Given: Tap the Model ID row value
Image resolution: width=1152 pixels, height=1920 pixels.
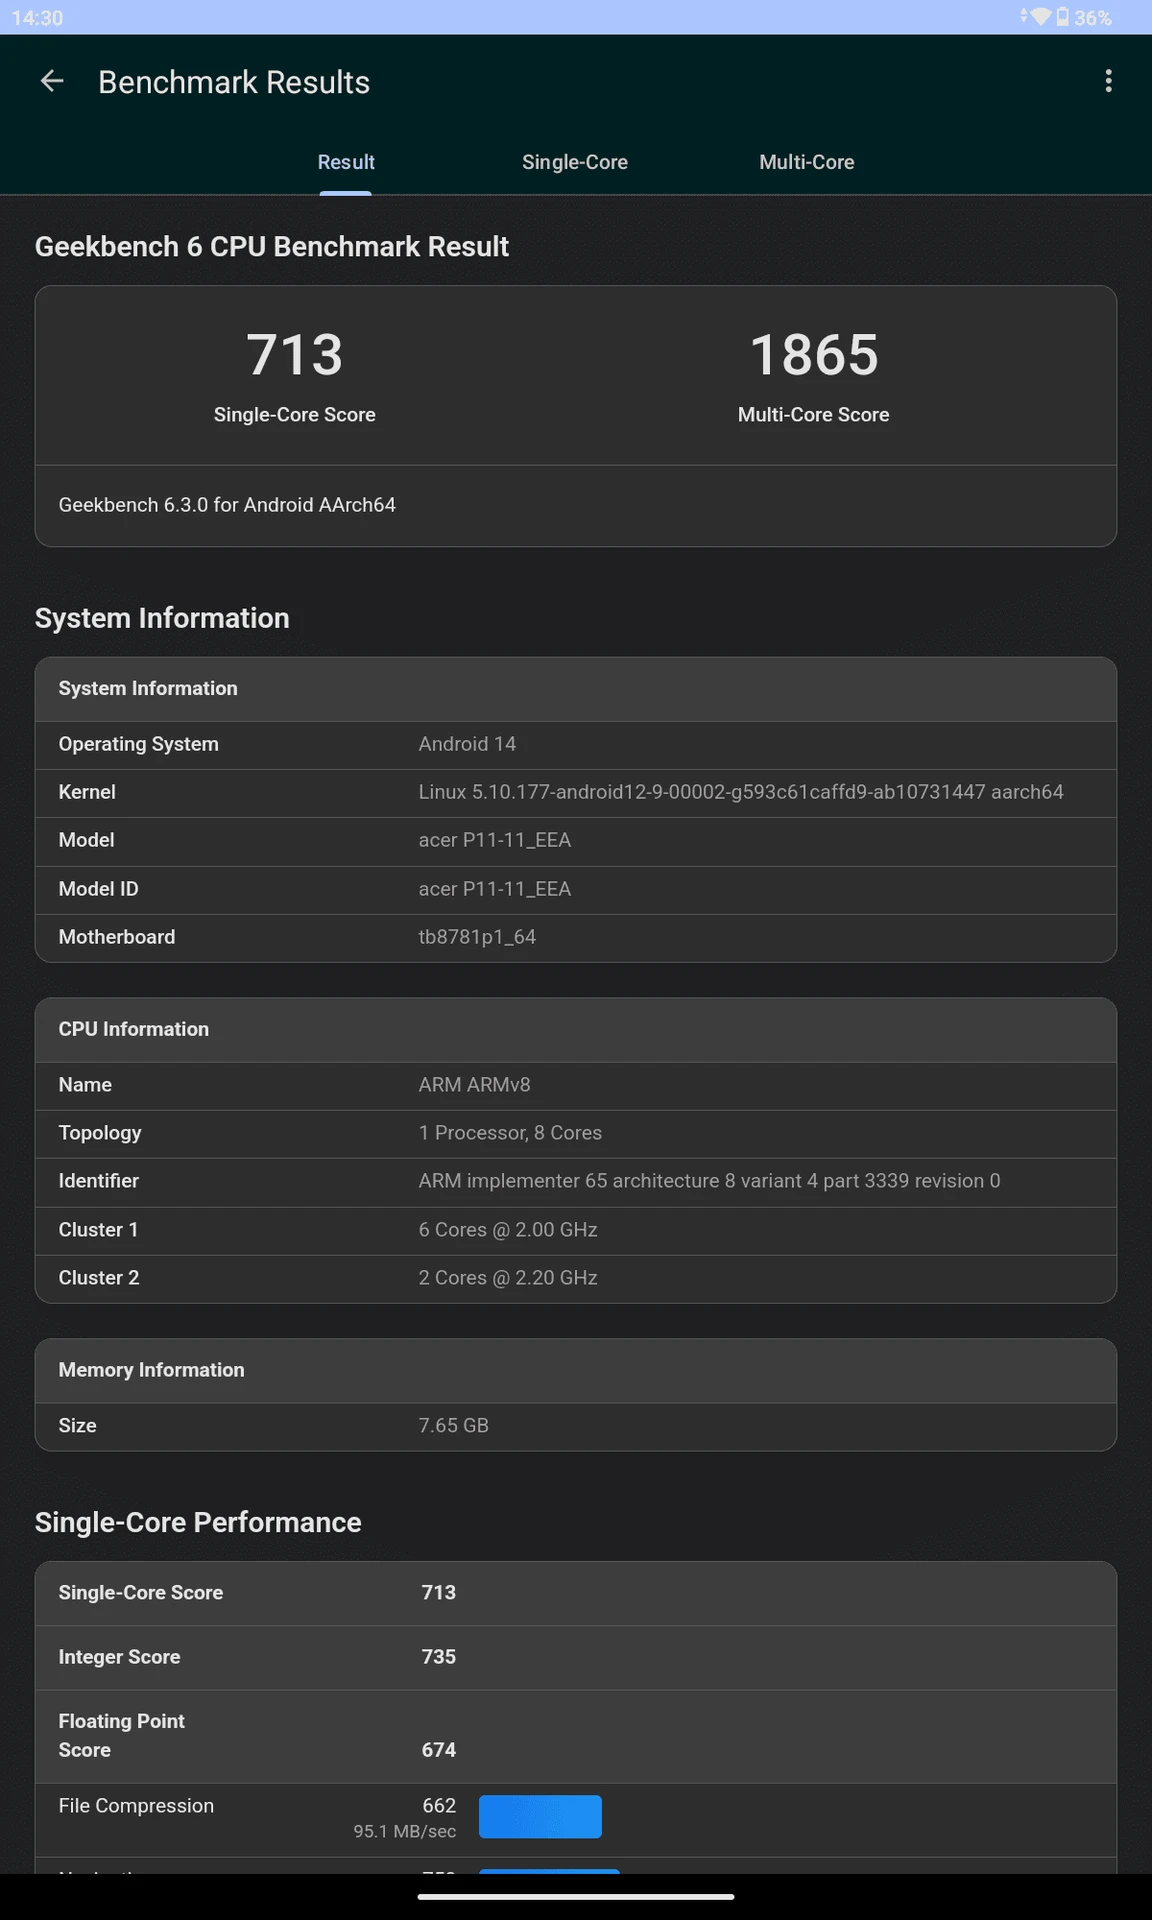Looking at the screenshot, I should click(495, 889).
